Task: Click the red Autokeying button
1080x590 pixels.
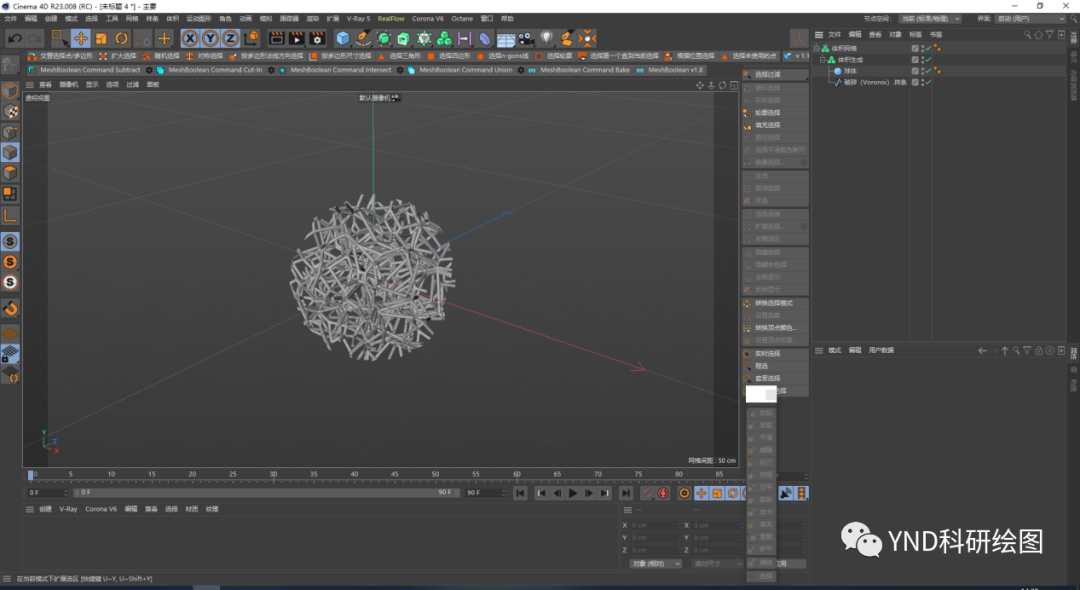Action: [663, 493]
